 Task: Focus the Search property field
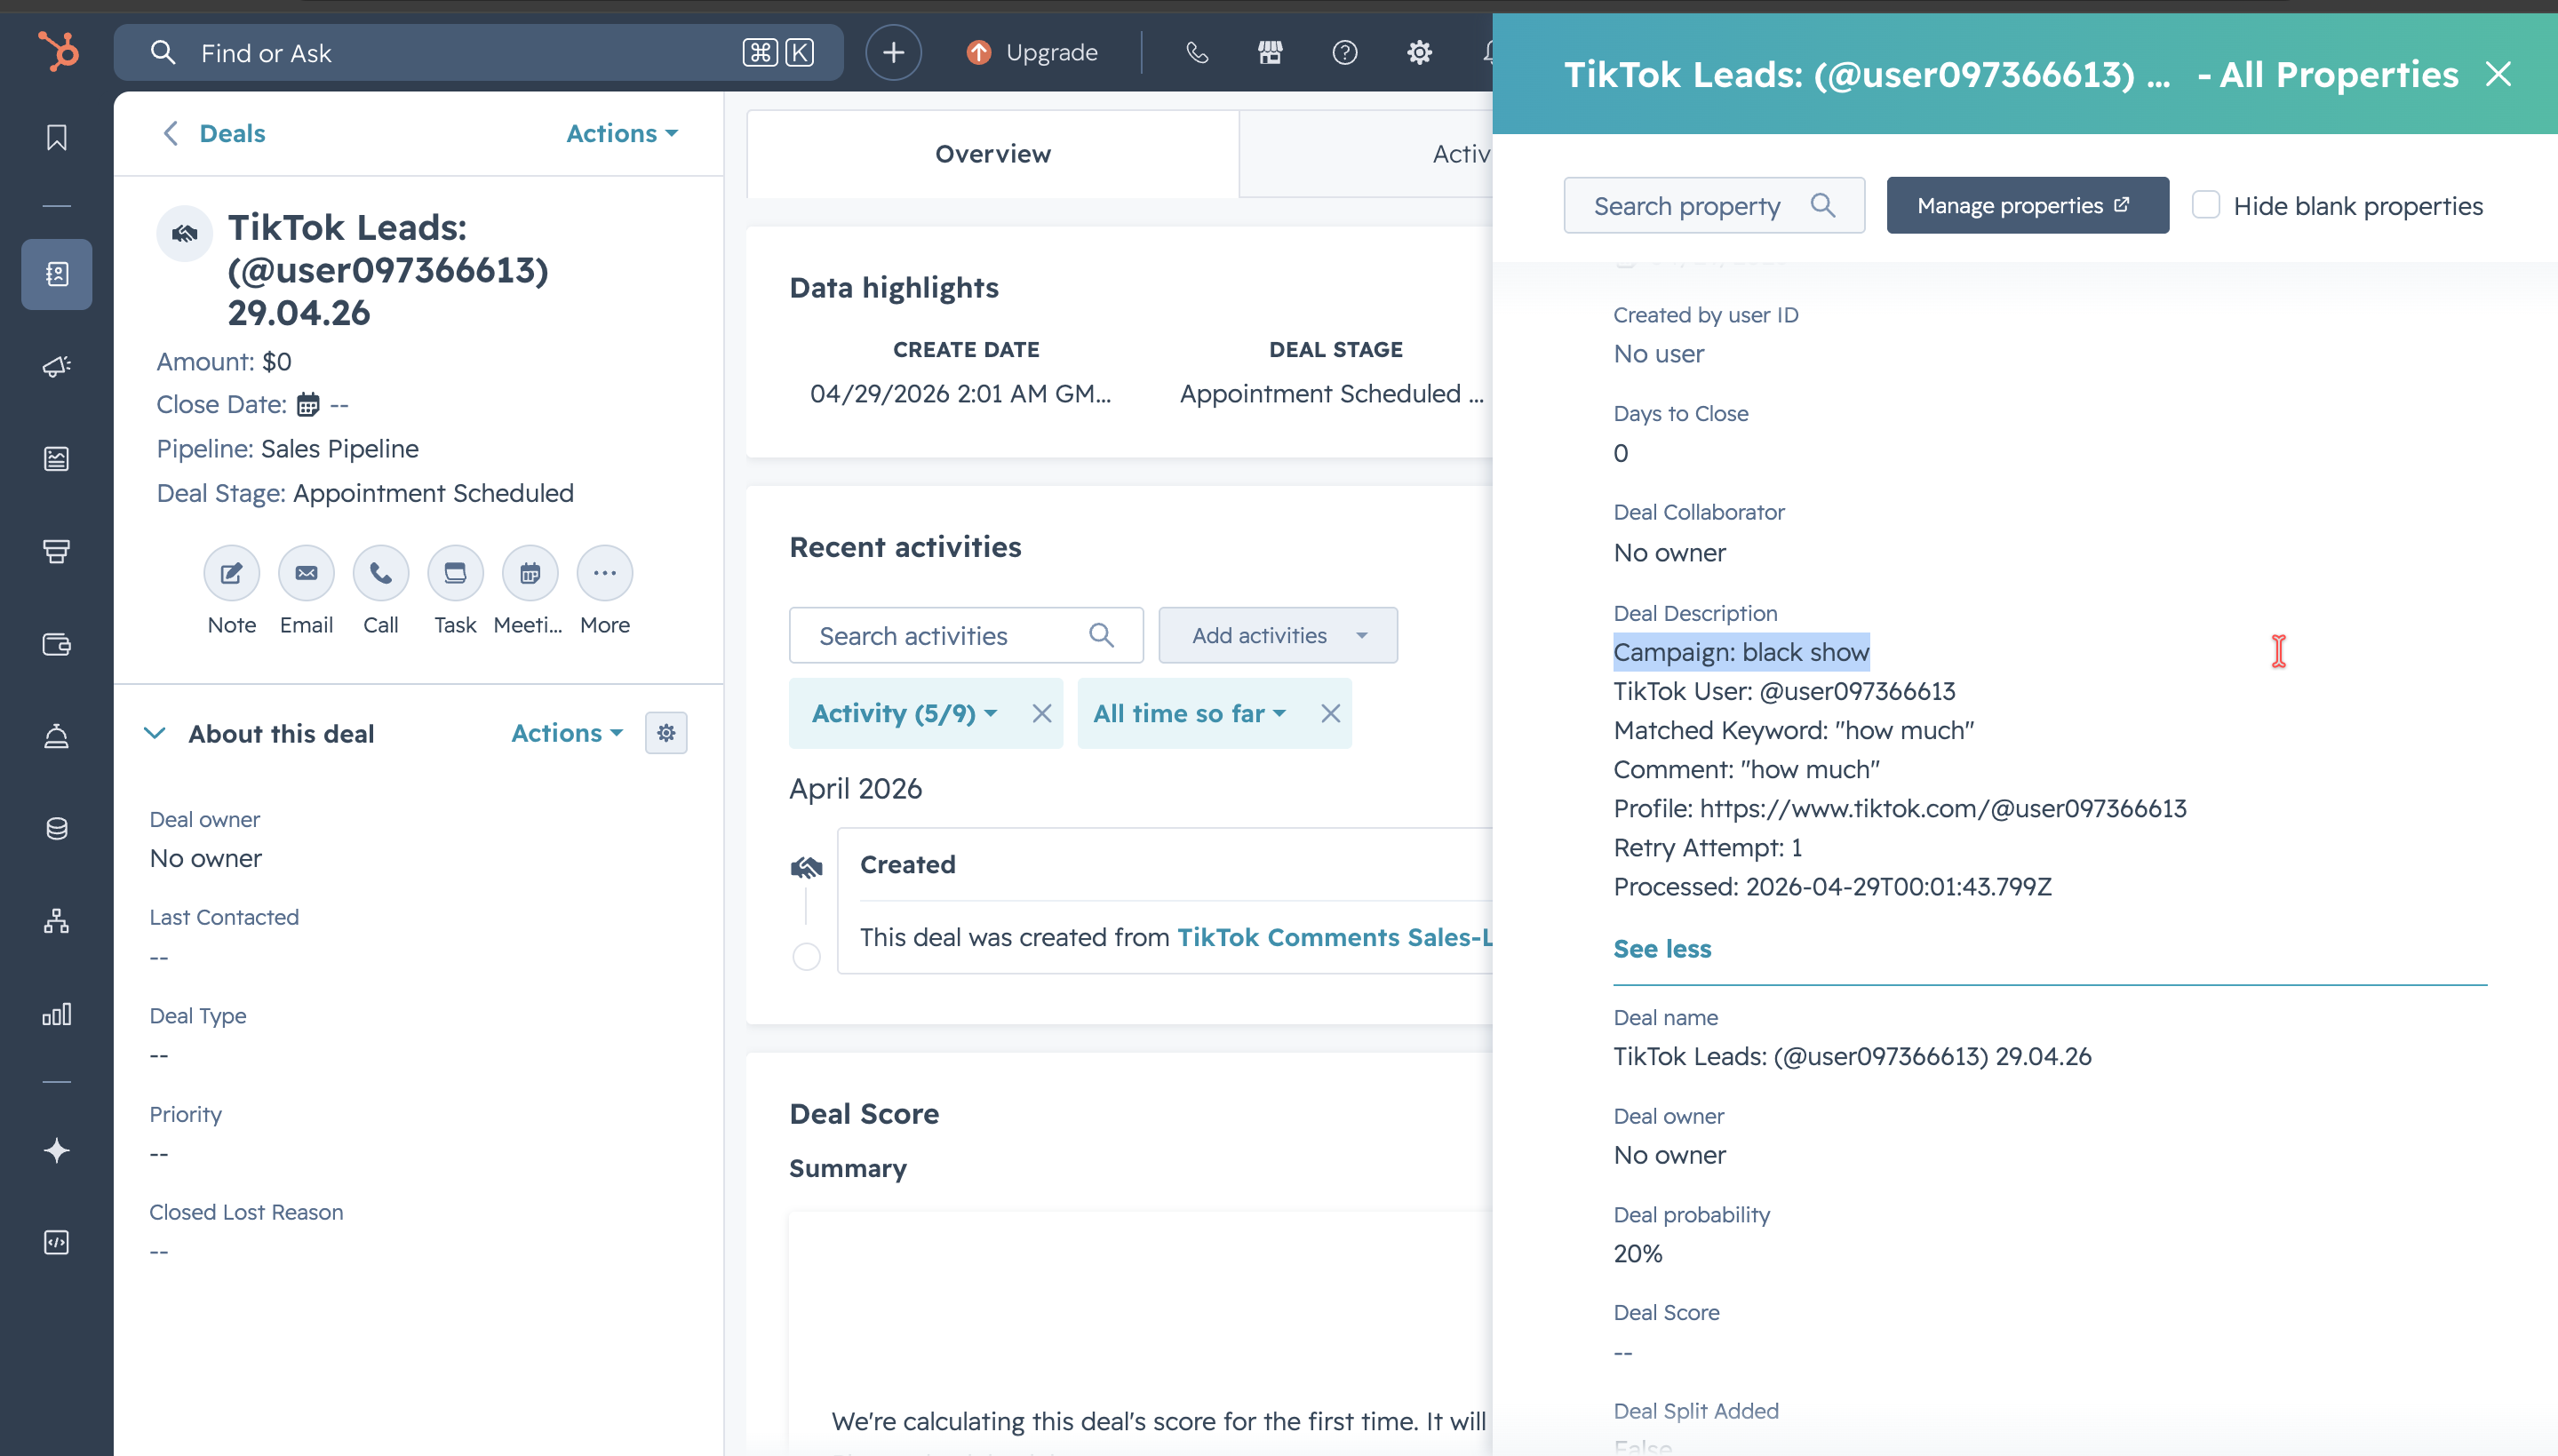pos(1714,205)
